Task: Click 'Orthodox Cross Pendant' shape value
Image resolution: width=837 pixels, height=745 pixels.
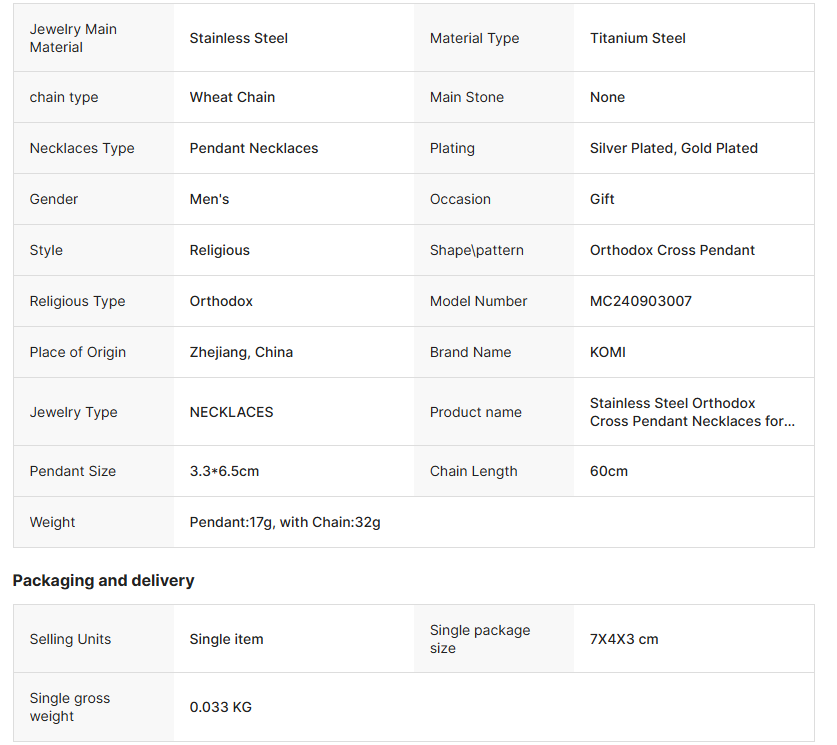Action: (672, 250)
